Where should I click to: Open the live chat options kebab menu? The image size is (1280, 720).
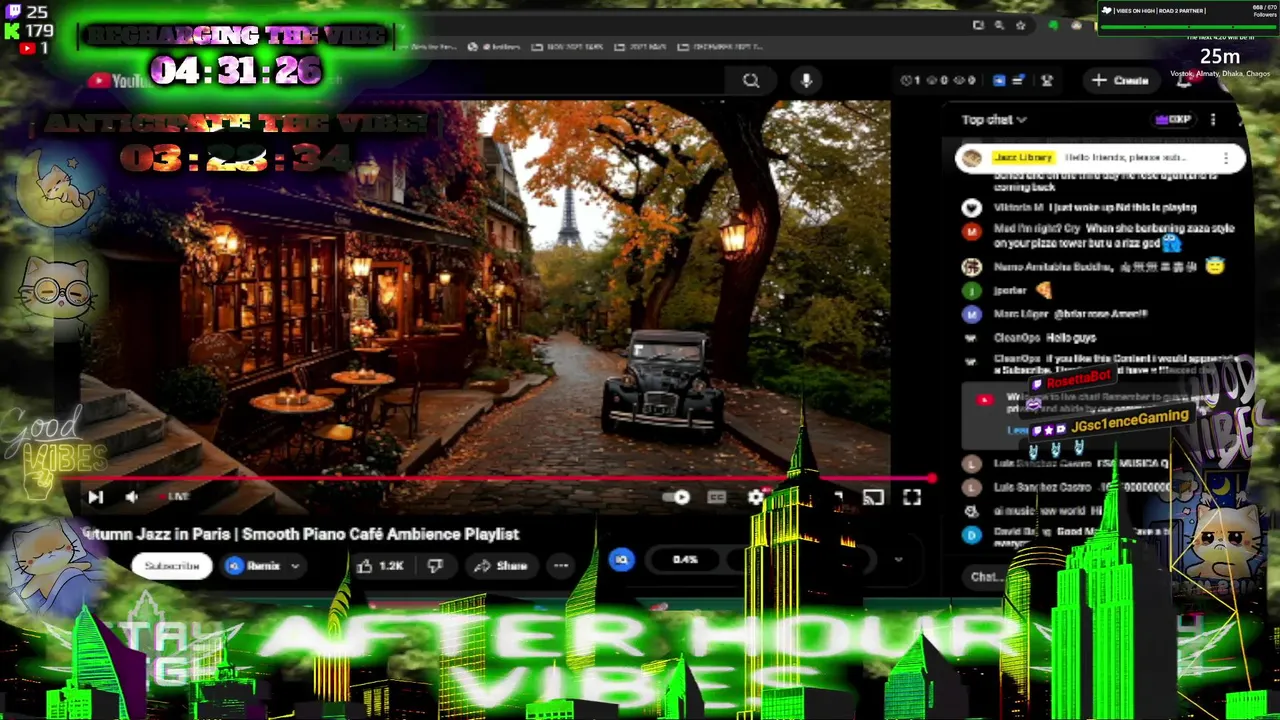pos(1213,120)
